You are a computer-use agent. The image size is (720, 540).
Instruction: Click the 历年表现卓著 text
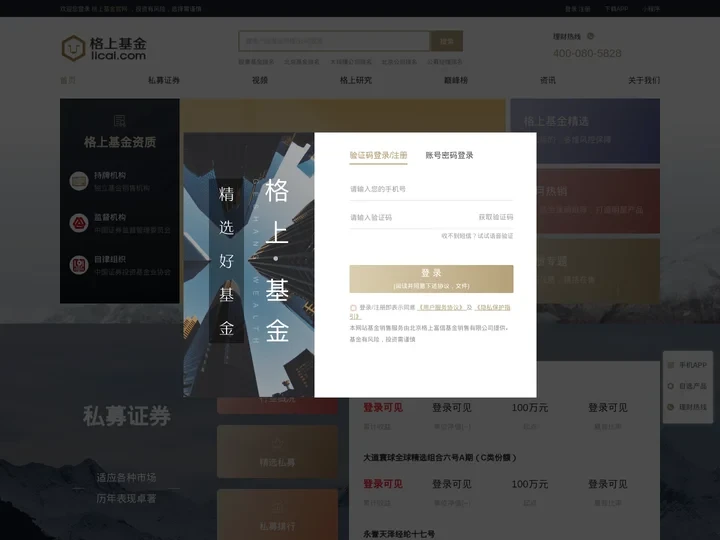pyautogui.click(x=126, y=498)
